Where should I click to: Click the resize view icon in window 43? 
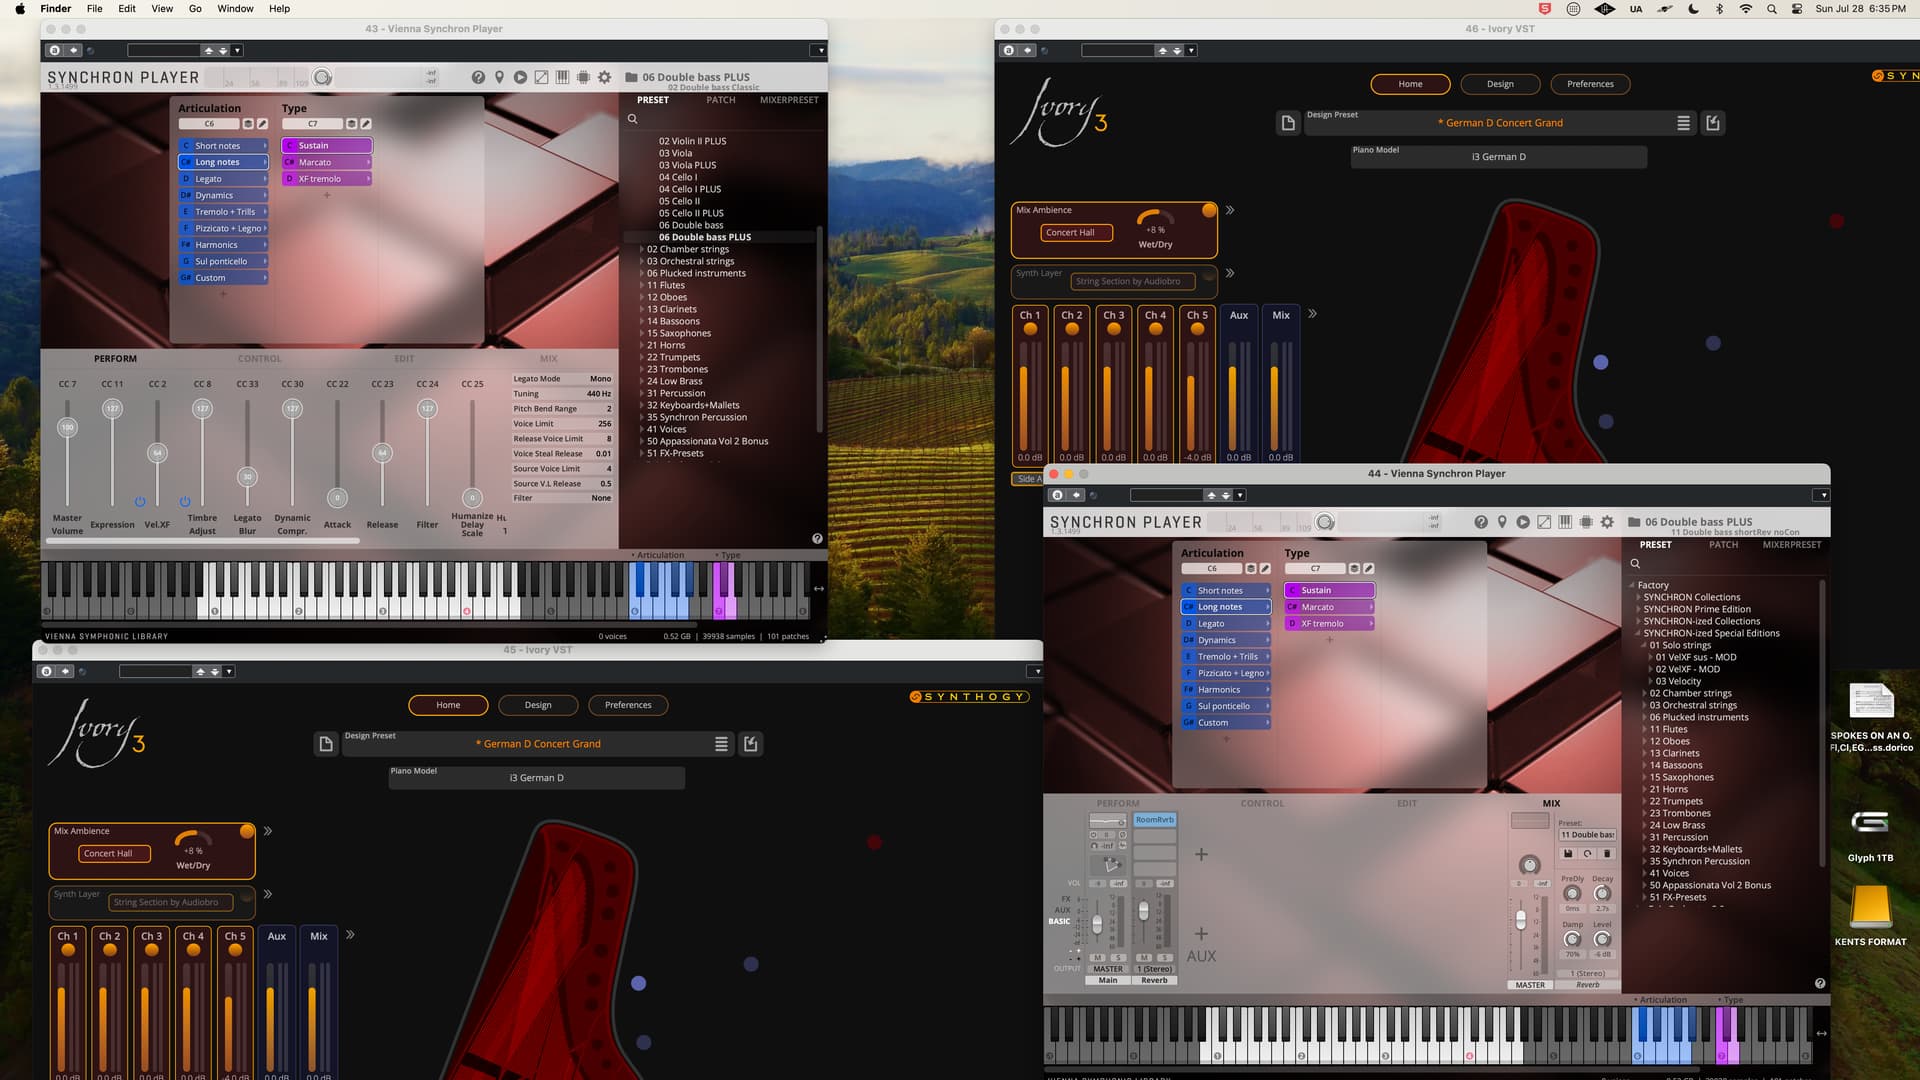541,77
